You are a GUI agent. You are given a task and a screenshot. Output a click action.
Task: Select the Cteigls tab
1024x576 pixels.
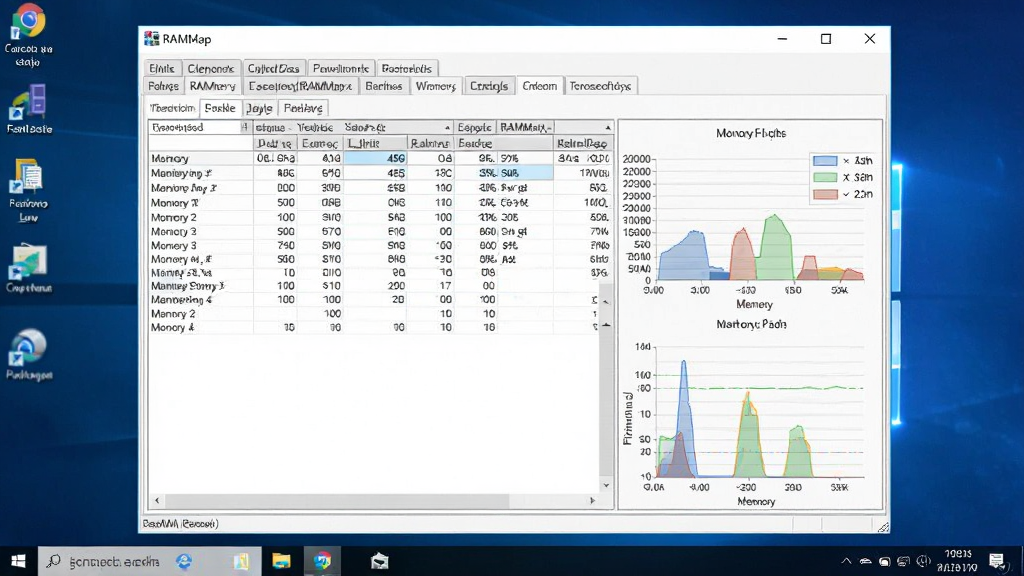point(489,86)
